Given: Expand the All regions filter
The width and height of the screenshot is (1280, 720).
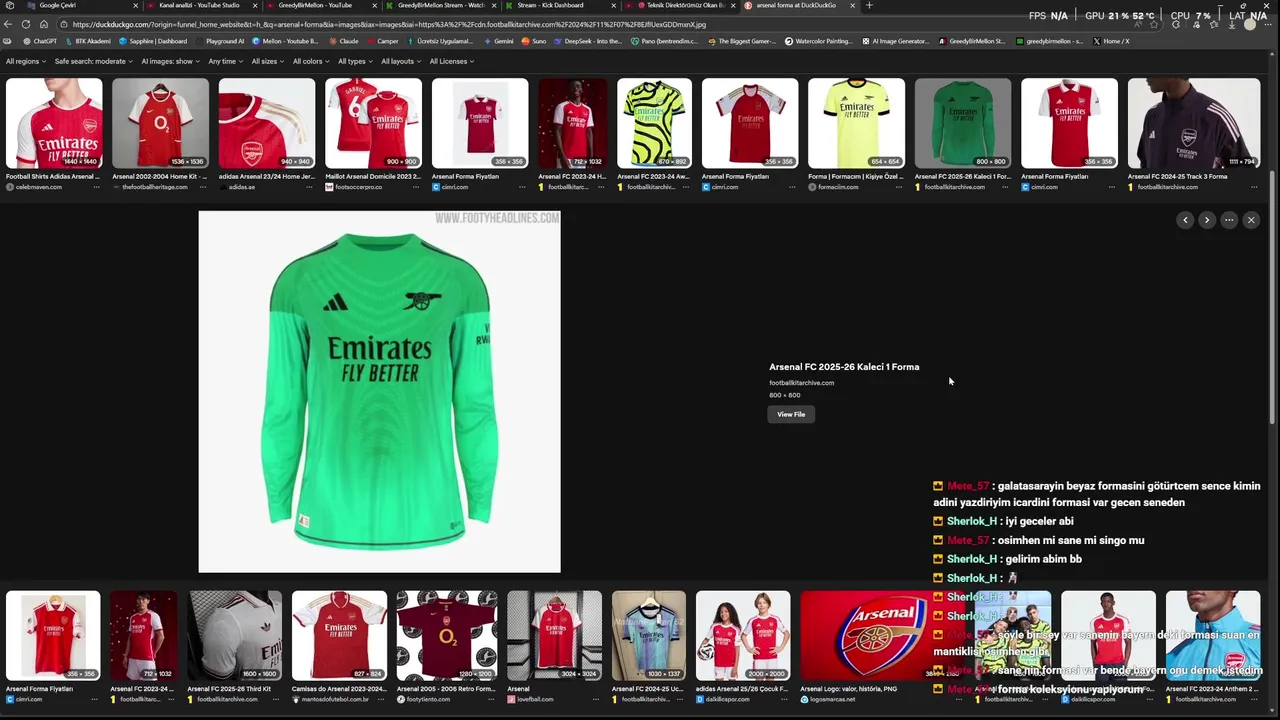Looking at the screenshot, I should (26, 61).
